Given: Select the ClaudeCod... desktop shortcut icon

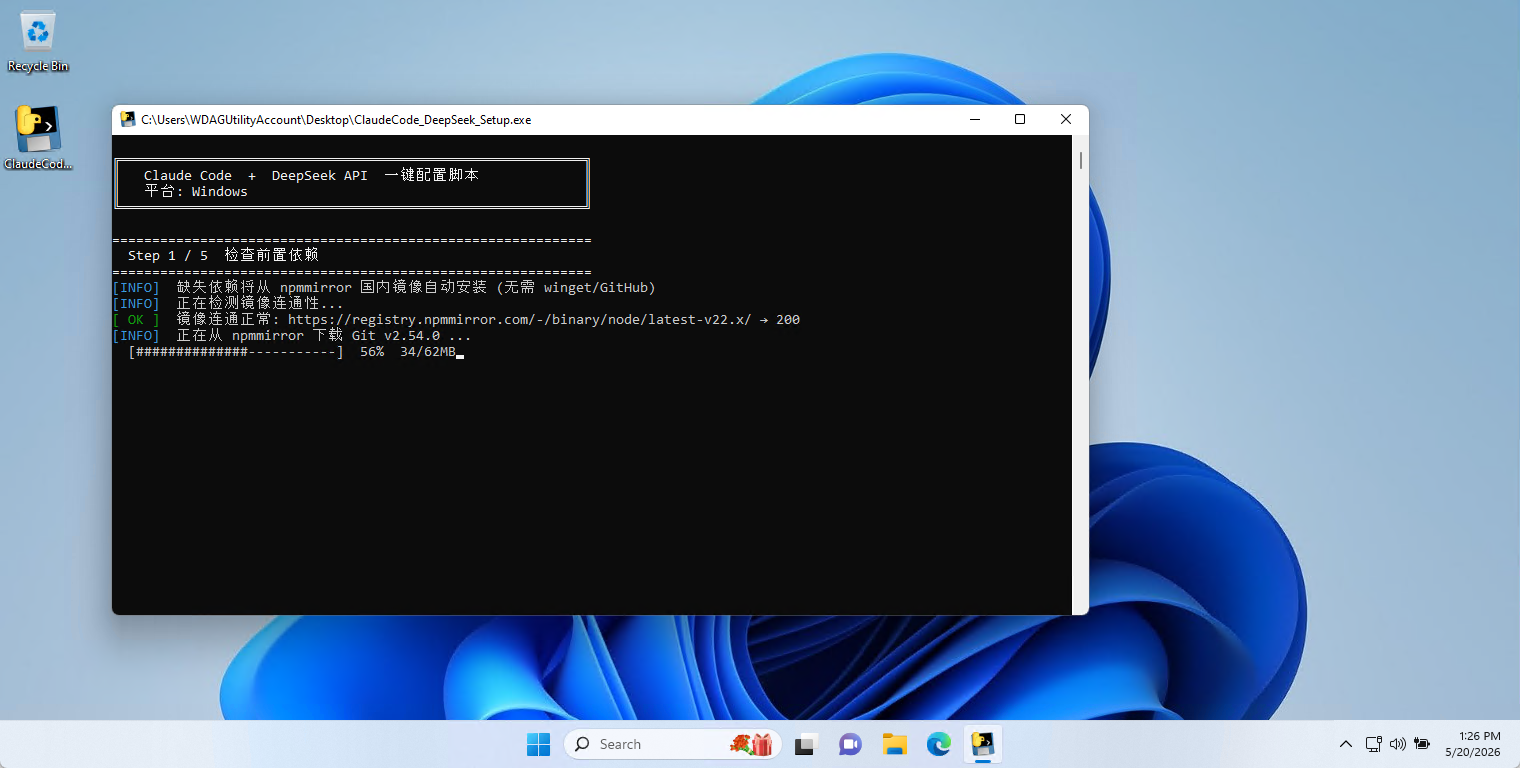Looking at the screenshot, I should [38, 138].
